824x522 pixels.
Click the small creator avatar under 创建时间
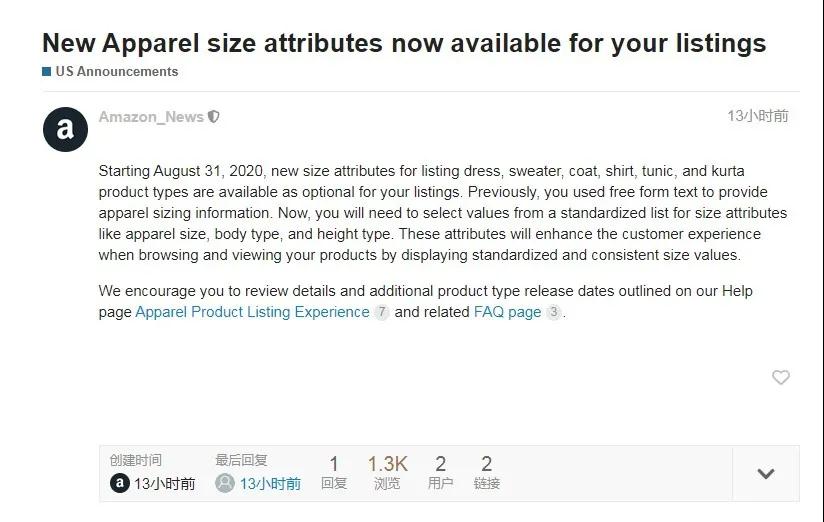pos(120,483)
